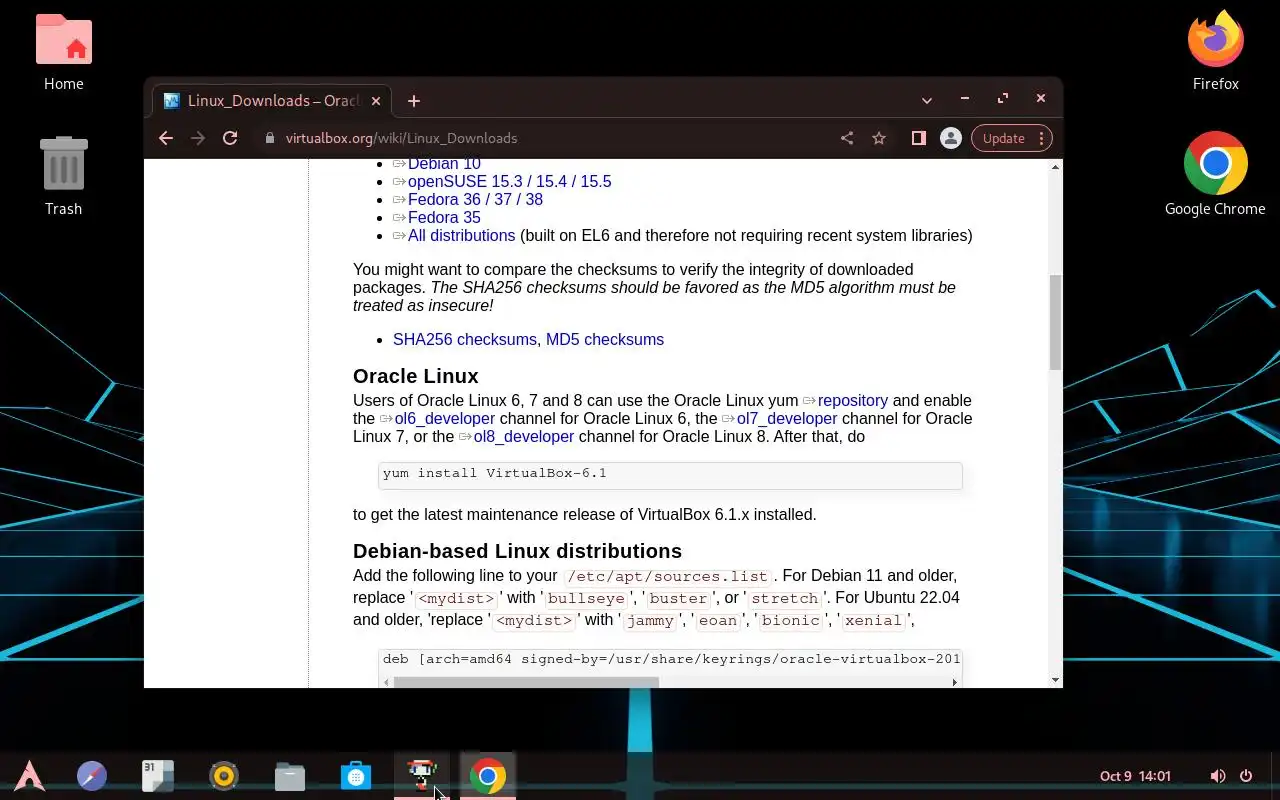
Task: Open openSUSE 15.3 / 15.4 / 15.5 link
Action: [509, 181]
